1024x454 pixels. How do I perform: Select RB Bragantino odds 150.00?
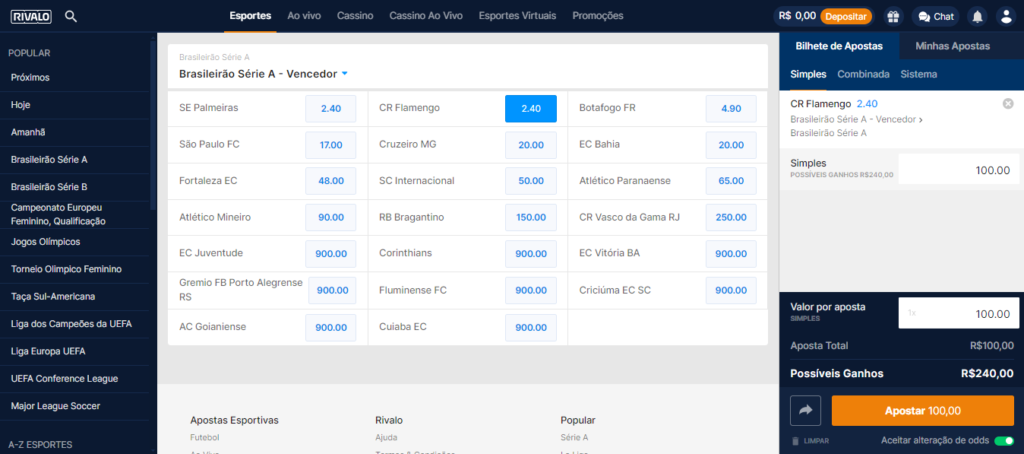pos(531,218)
